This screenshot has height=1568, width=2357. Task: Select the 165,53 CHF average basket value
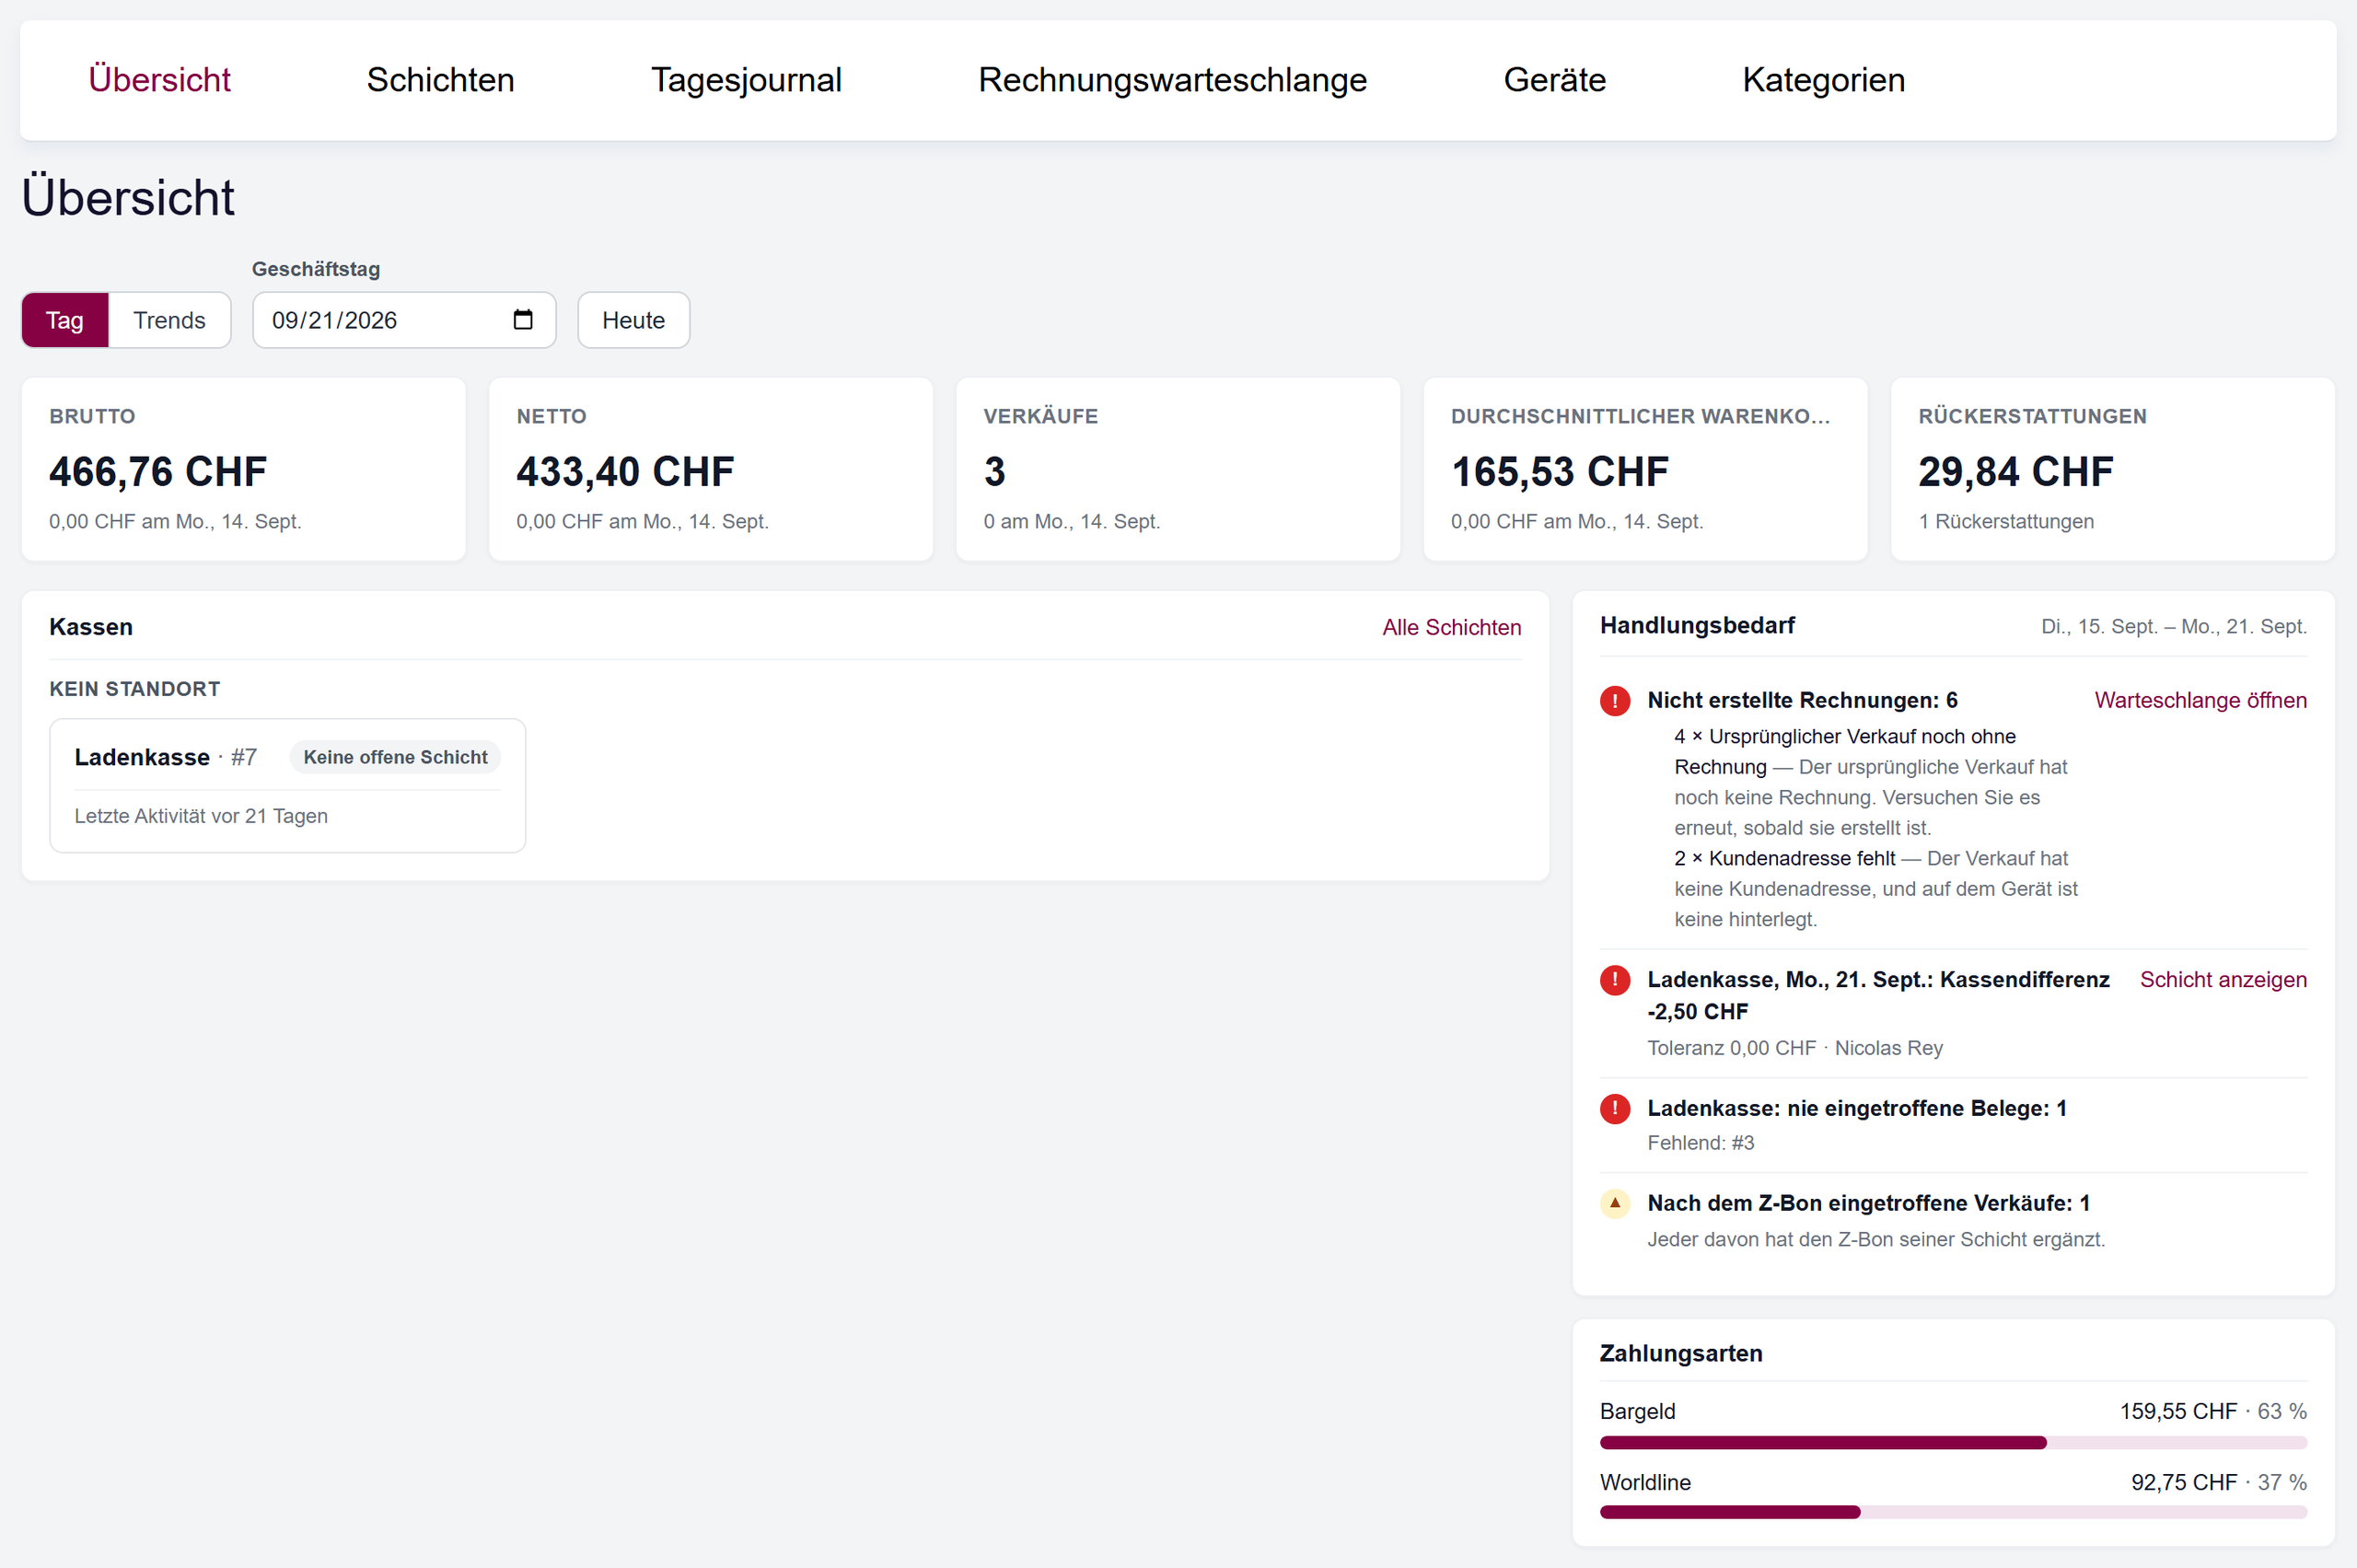click(1559, 472)
